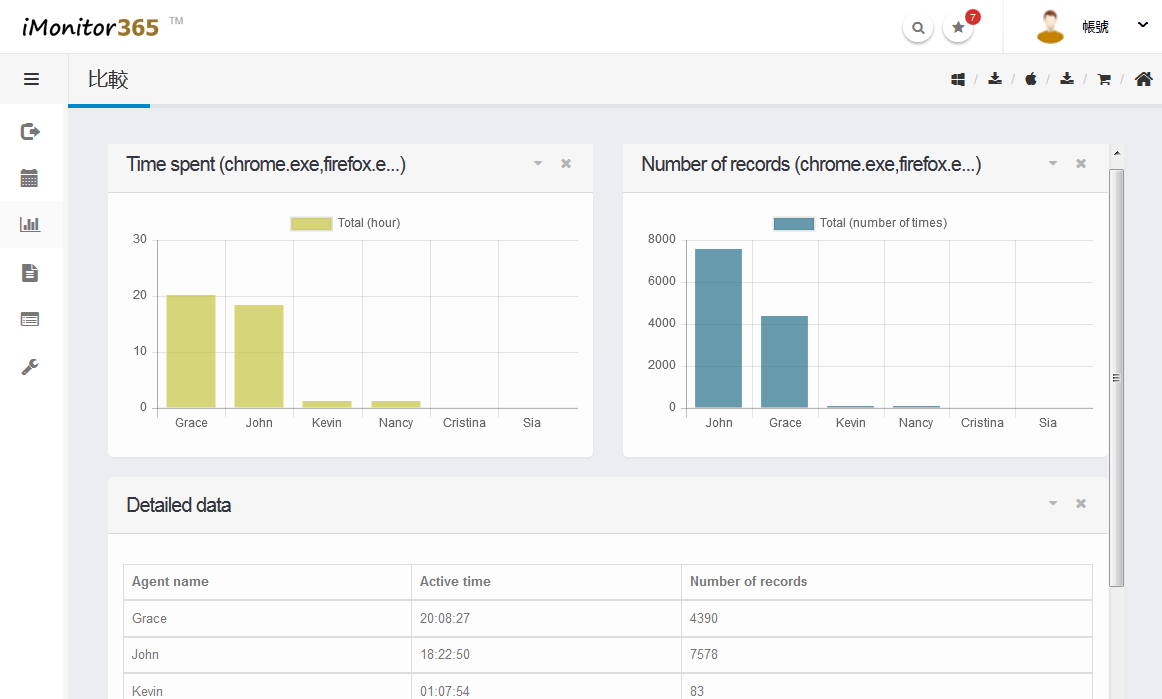Select the bar chart icon in sidebar
Screen dimensions: 1162x699
tap(30, 225)
